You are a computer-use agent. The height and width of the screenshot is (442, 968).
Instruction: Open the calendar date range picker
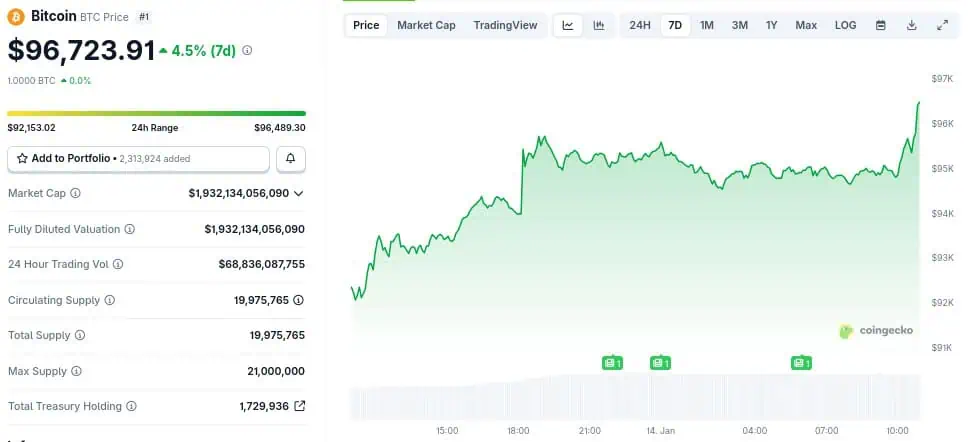pyautogui.click(x=880, y=25)
